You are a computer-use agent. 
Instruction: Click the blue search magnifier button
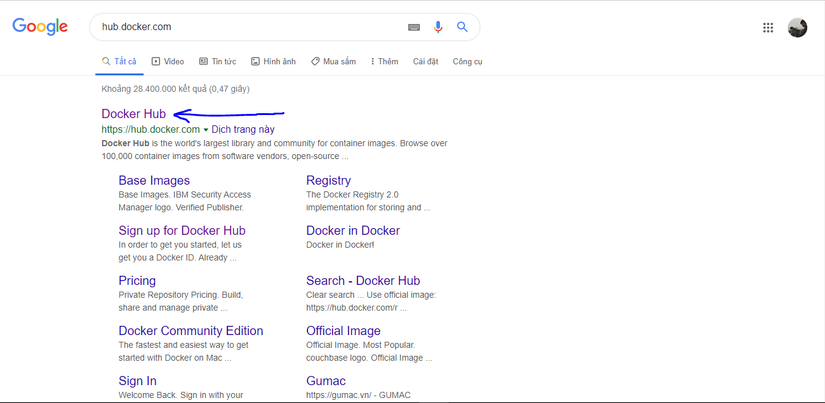pos(462,27)
